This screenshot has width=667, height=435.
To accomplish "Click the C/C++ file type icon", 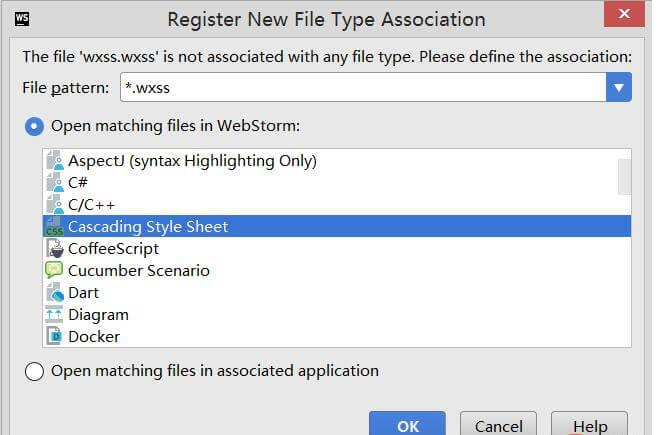I will point(55,205).
